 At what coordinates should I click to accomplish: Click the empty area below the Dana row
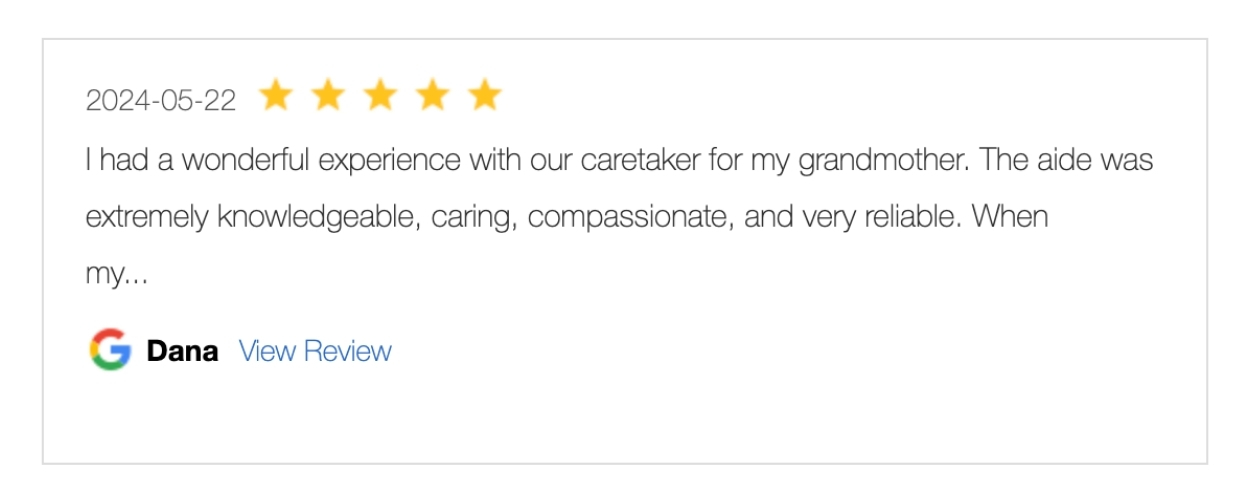tap(624, 420)
